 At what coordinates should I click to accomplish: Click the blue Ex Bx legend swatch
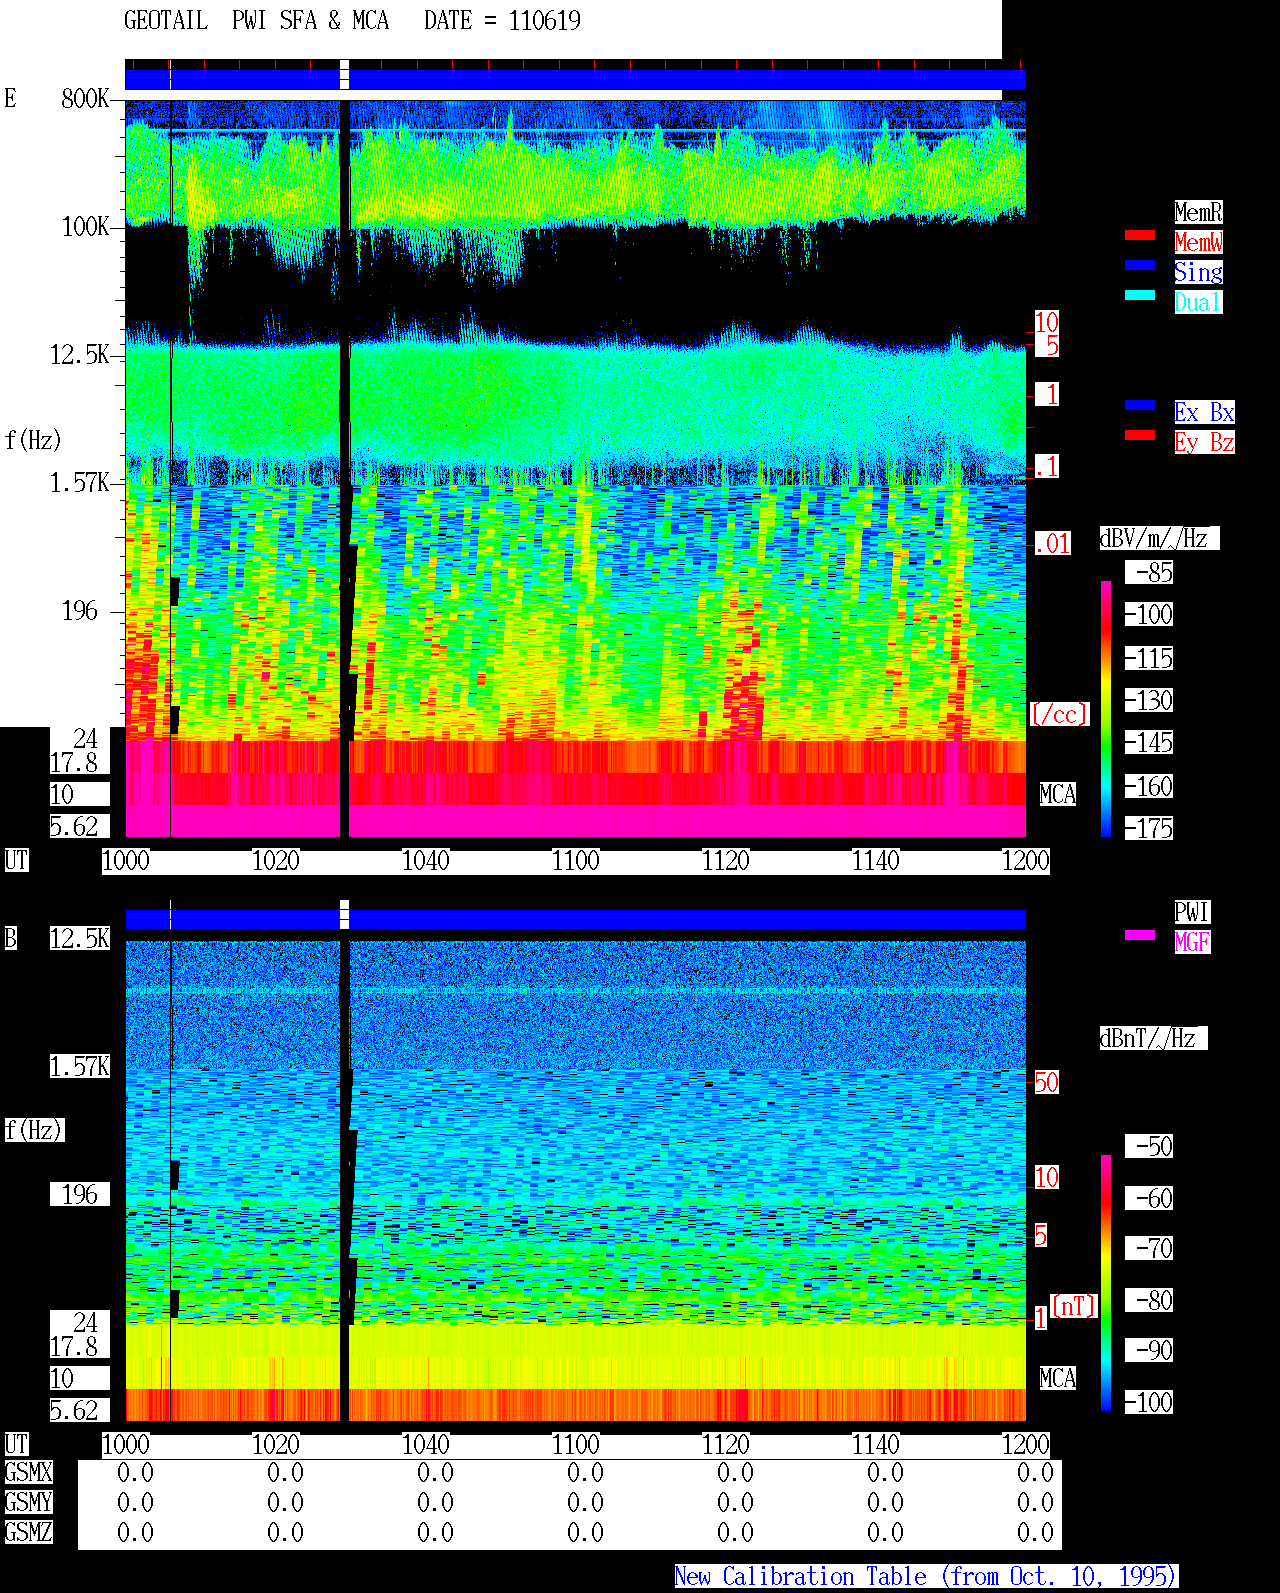click(1140, 405)
